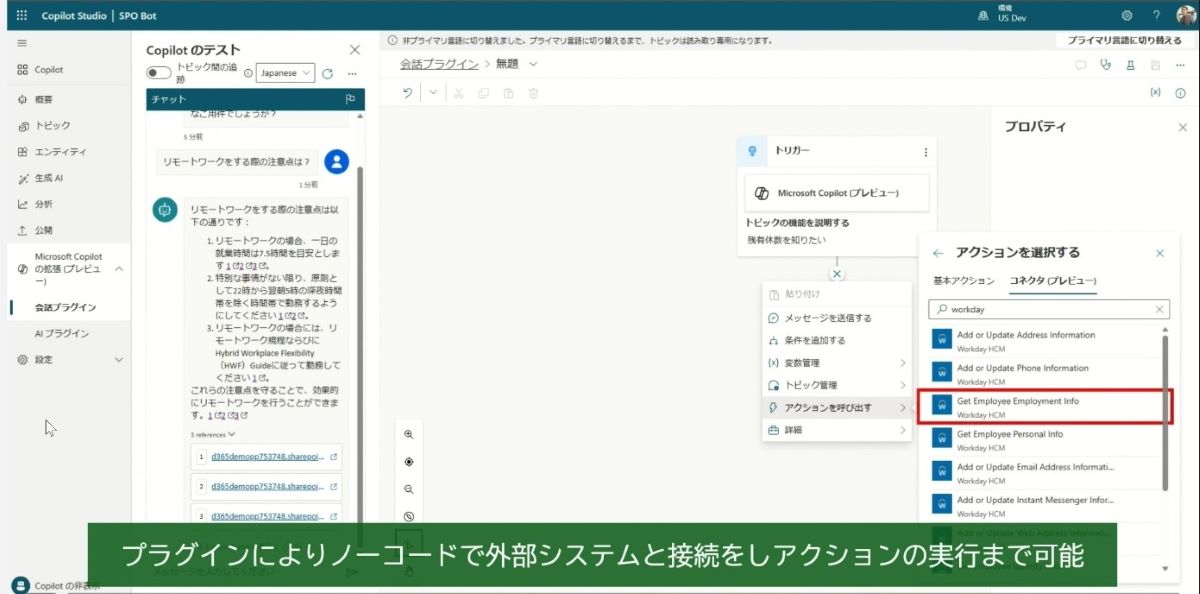1200x594 pixels.
Task: Expand 設定 in the sidebar
Action: (118, 359)
